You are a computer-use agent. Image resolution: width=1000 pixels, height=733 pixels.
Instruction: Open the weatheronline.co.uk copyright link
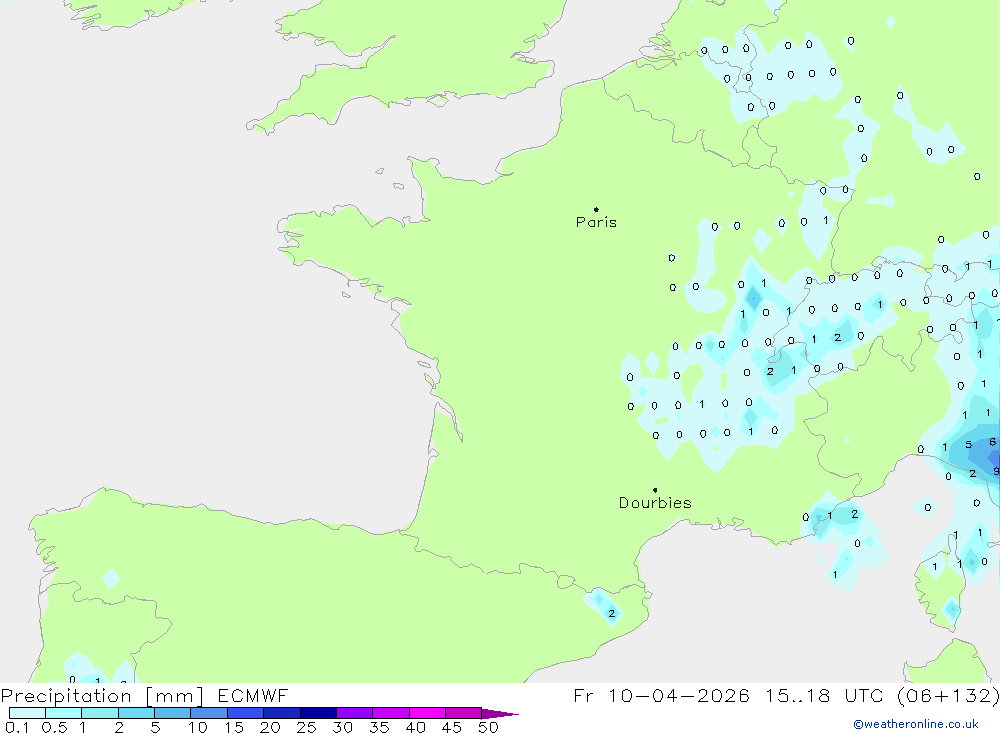click(x=915, y=724)
